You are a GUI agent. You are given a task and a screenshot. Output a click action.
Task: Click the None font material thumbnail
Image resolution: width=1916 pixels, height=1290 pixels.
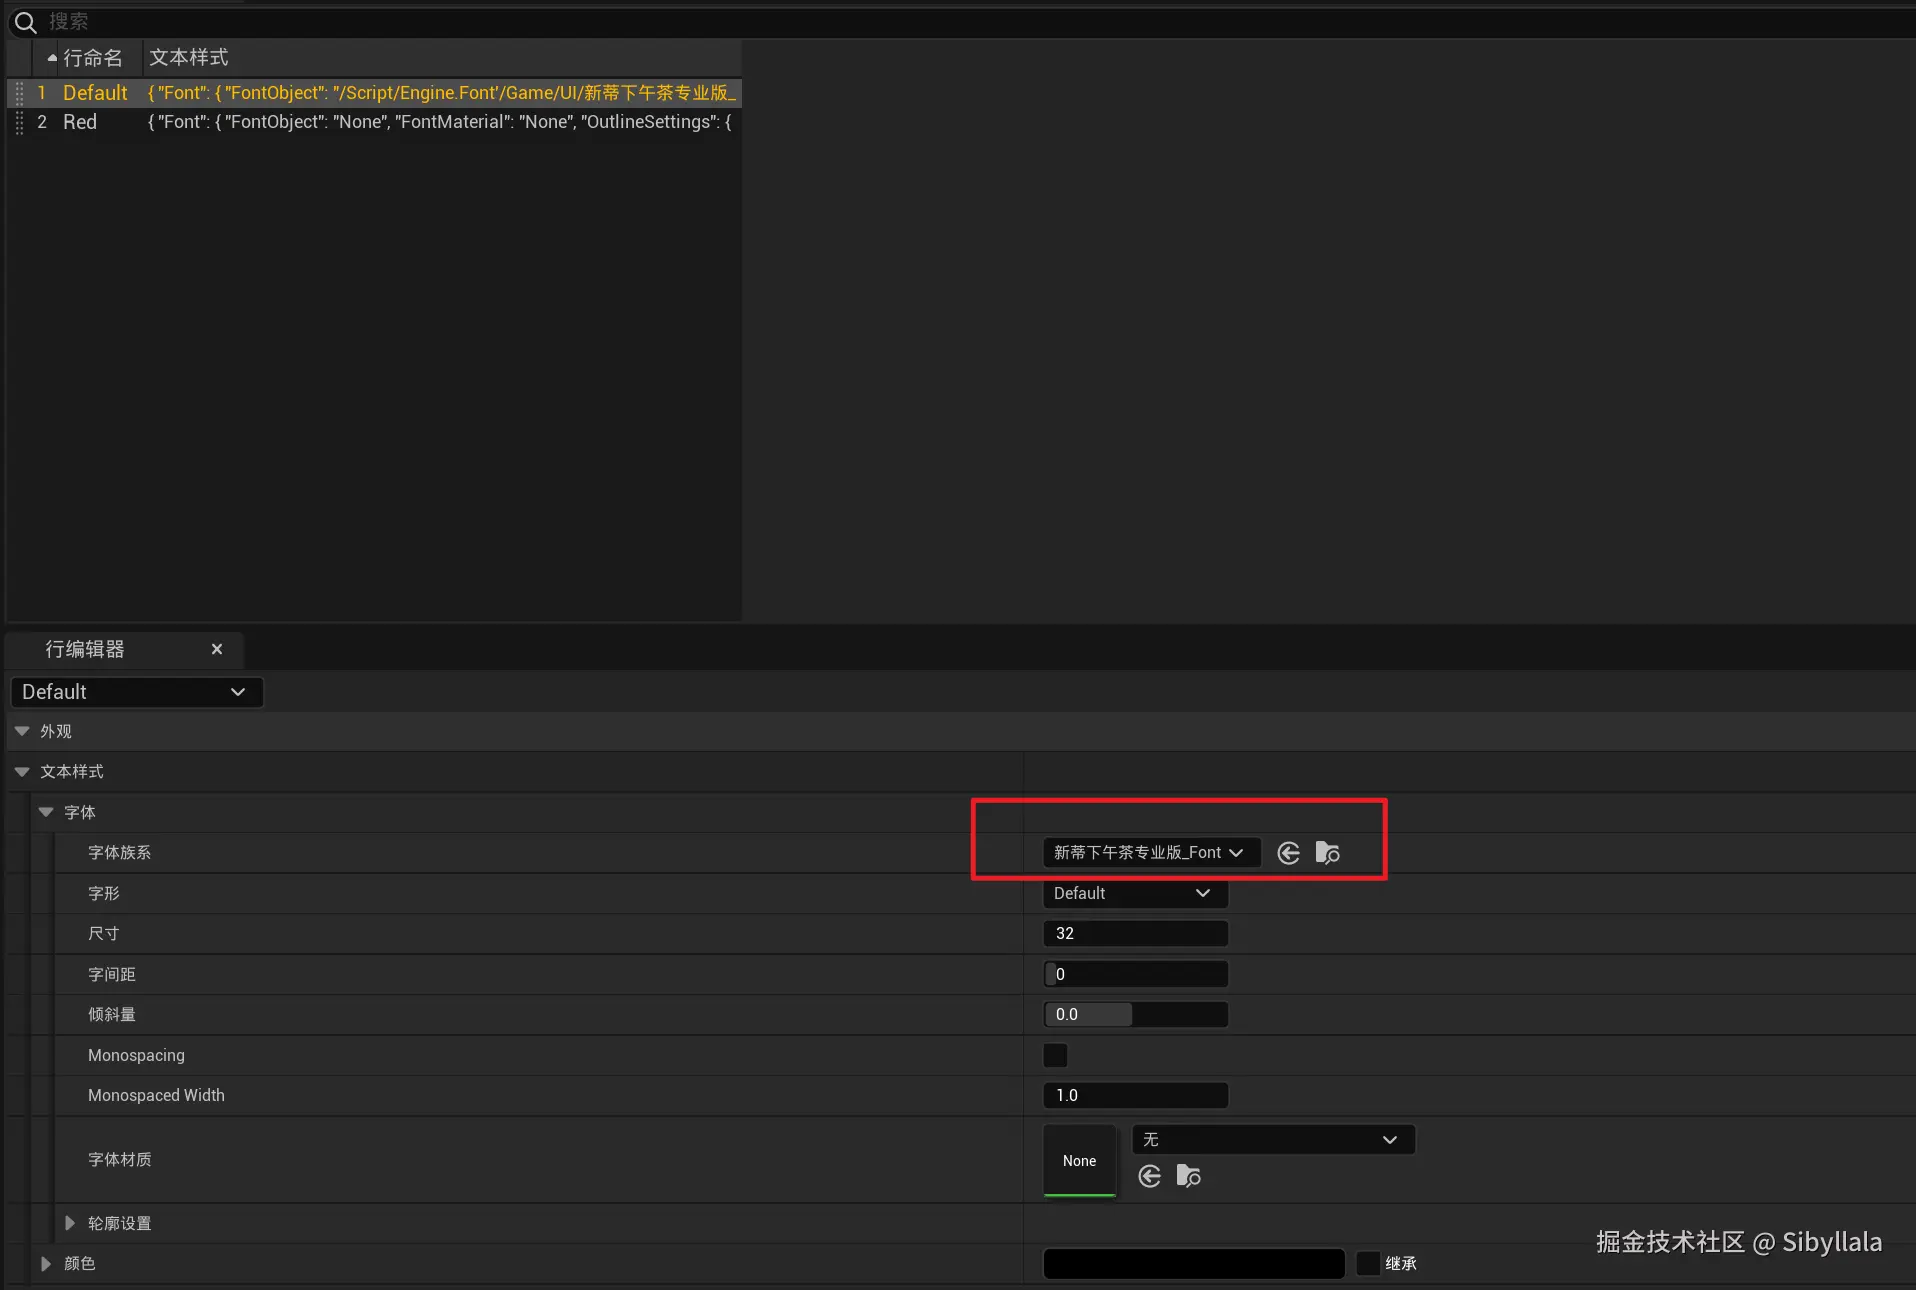[1080, 1160]
